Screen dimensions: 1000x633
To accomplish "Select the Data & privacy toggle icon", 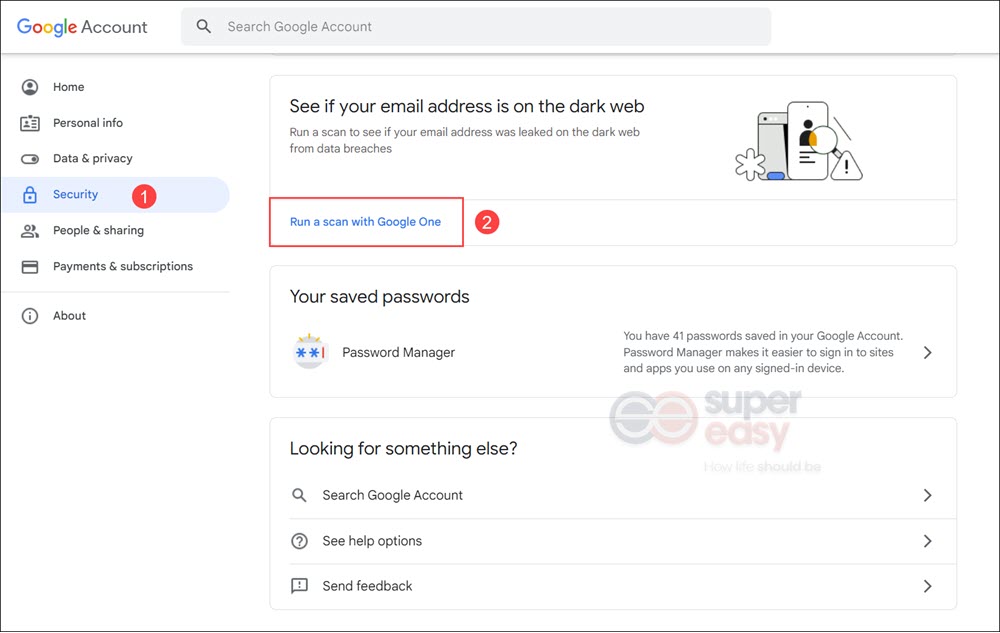I will pos(30,159).
